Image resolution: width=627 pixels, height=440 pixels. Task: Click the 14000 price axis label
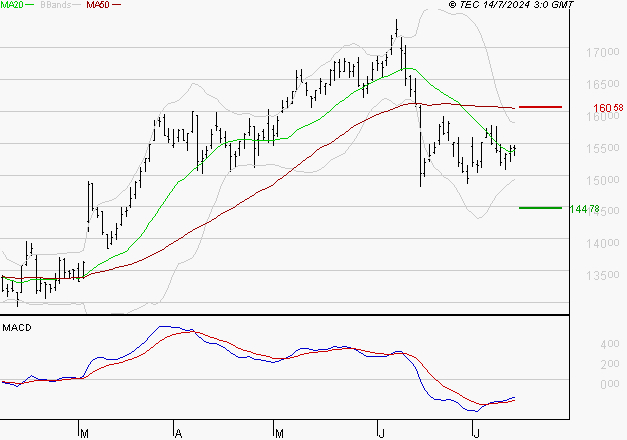[603, 243]
